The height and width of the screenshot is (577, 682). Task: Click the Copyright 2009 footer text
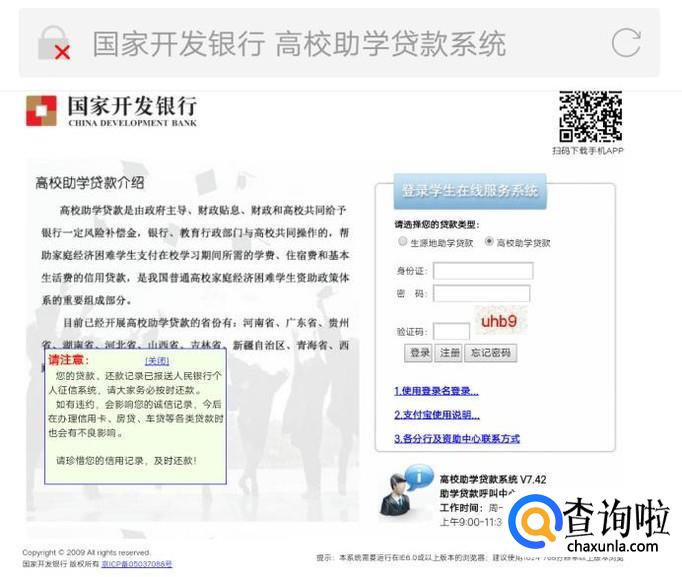pyautogui.click(x=86, y=553)
